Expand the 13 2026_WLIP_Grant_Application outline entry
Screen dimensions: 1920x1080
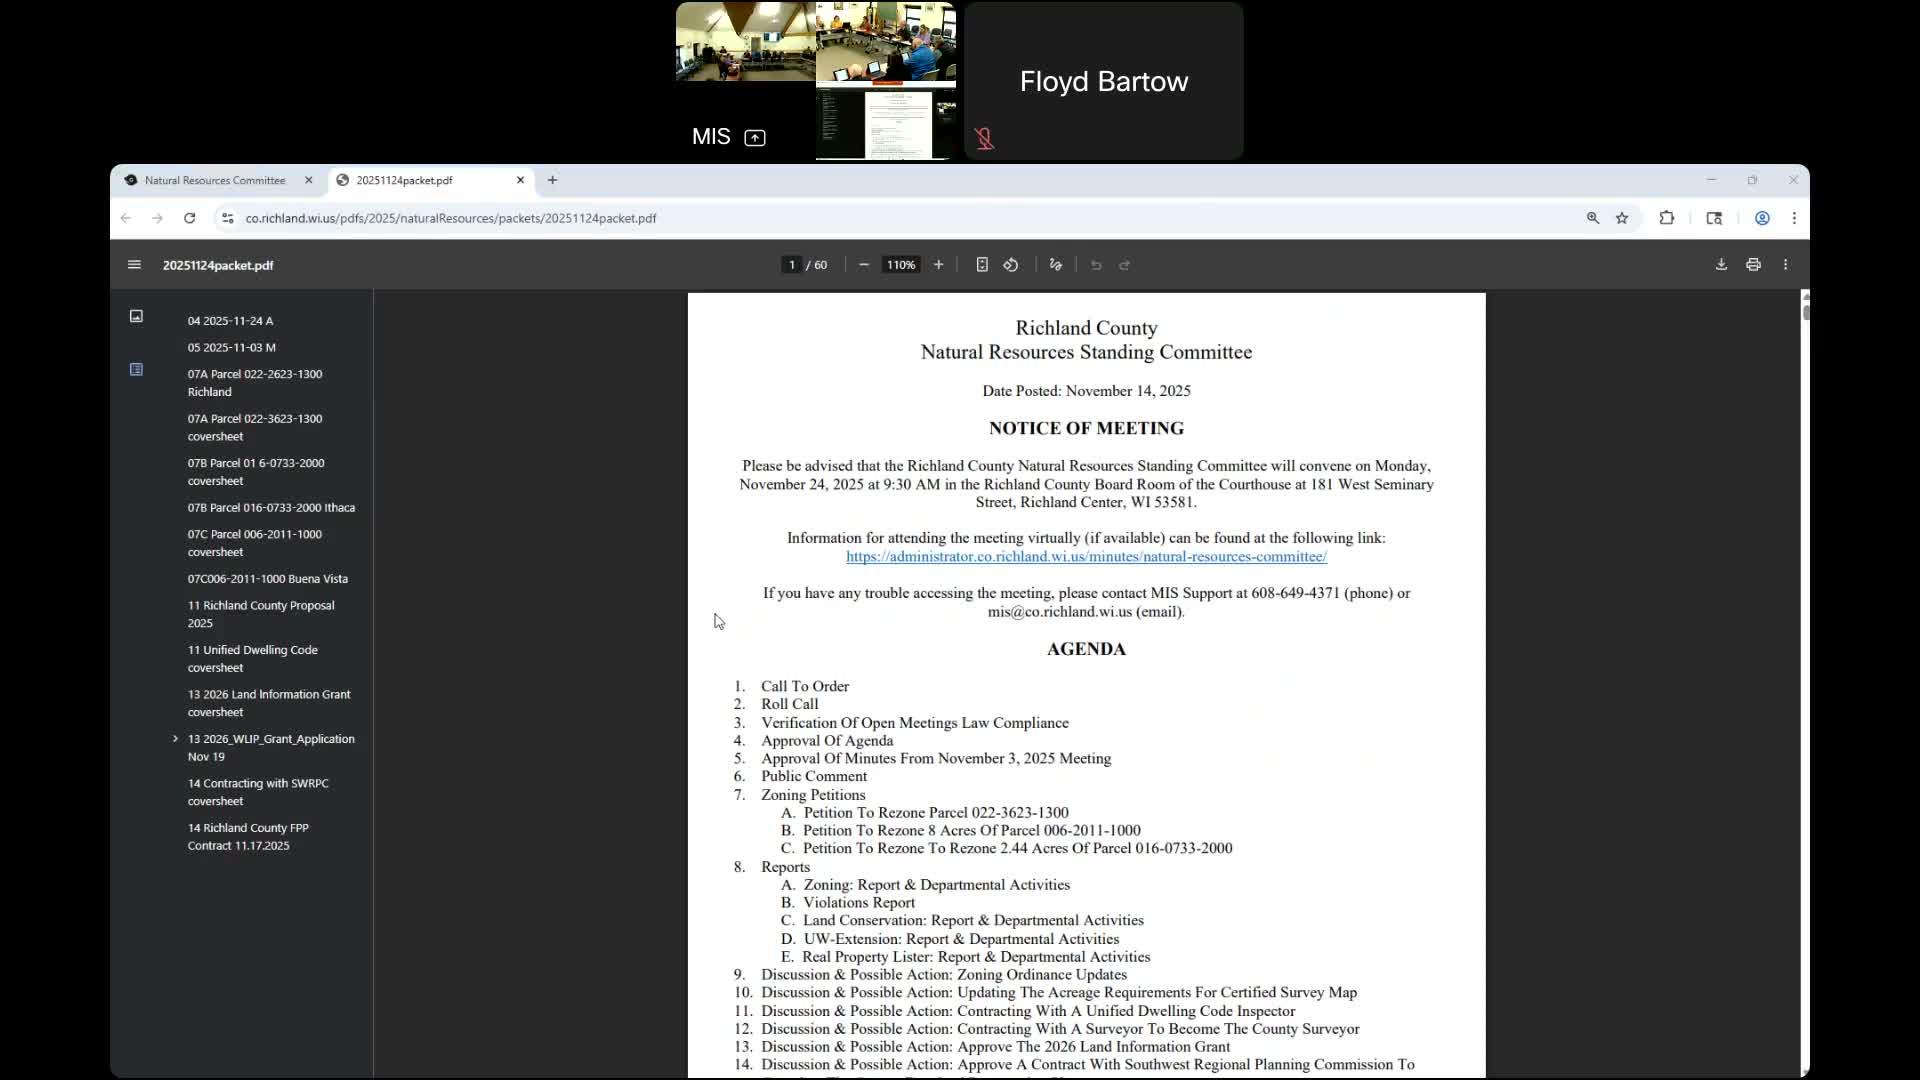pos(175,739)
